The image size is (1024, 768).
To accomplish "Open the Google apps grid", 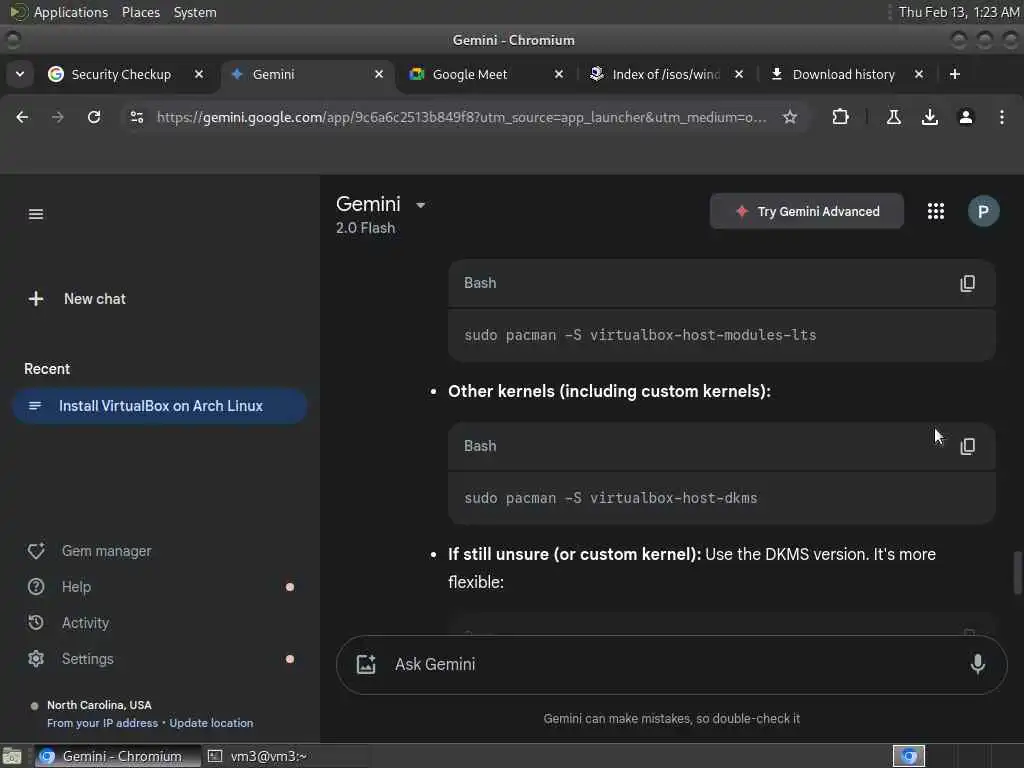I will click(x=936, y=211).
